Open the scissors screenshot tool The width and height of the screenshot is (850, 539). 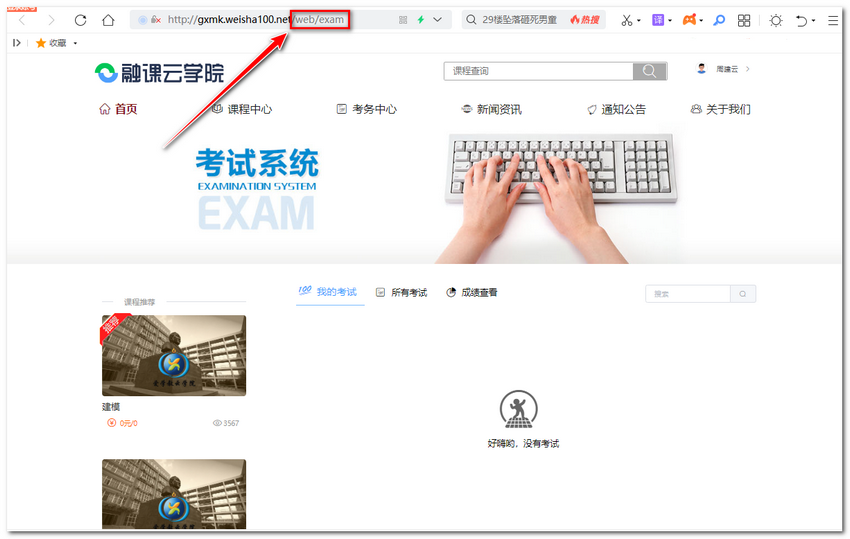tap(626, 20)
